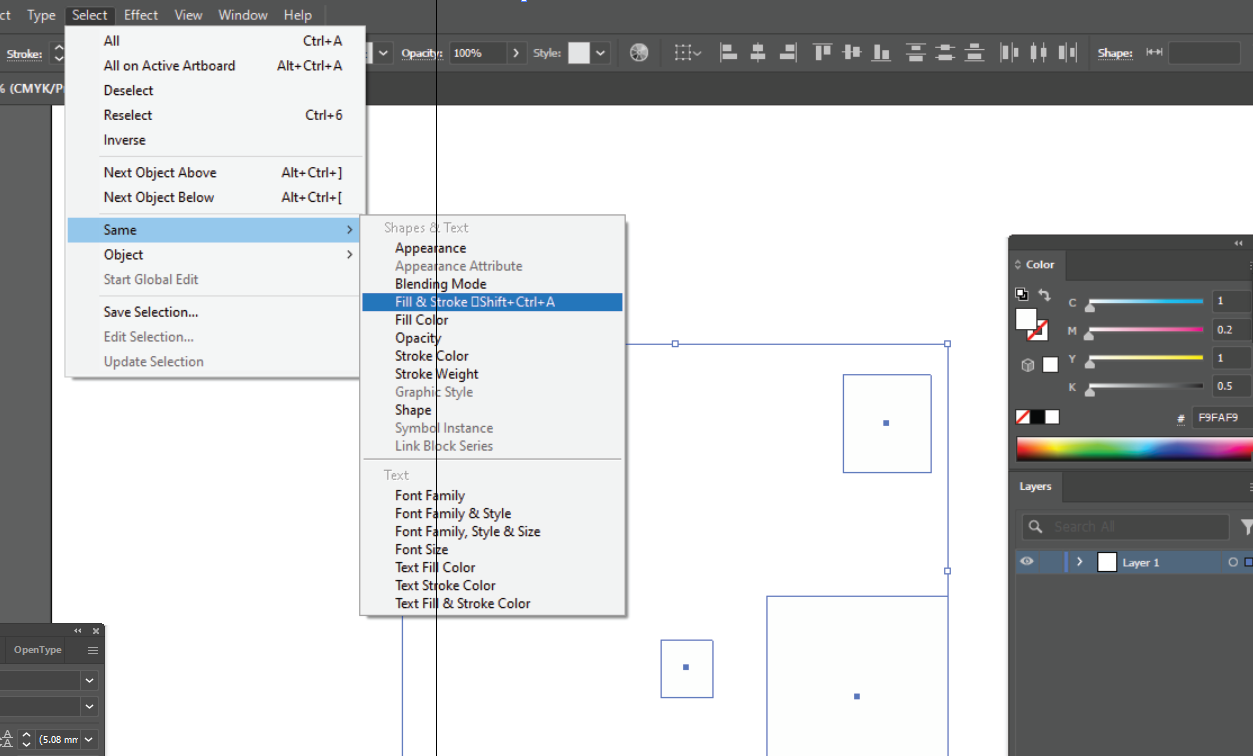
Task: Click Vertical Distribute Bottom icon
Action: 976,53
